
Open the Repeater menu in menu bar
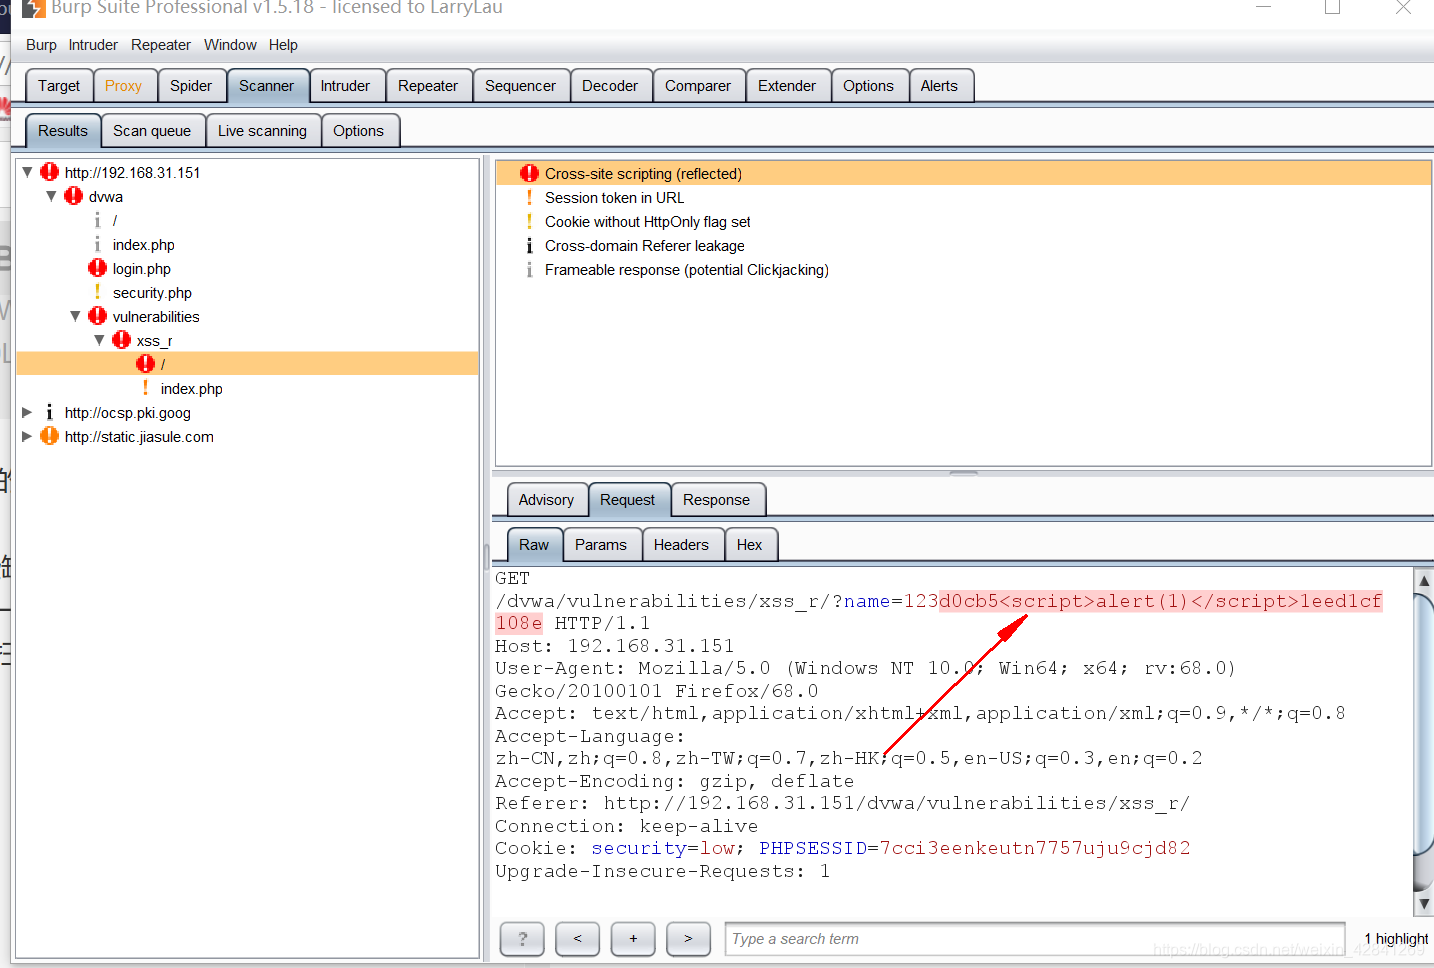click(161, 45)
